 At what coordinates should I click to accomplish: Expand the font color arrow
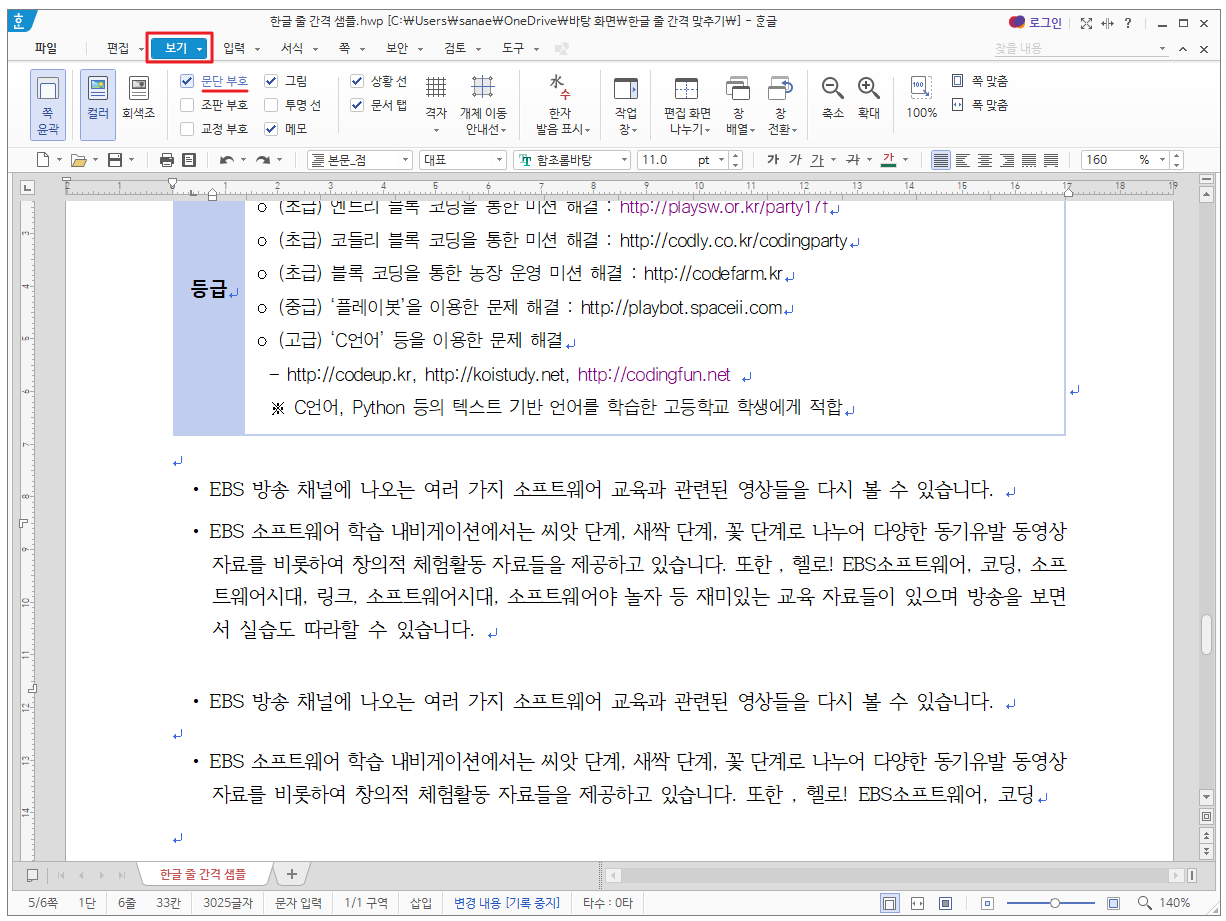click(905, 160)
